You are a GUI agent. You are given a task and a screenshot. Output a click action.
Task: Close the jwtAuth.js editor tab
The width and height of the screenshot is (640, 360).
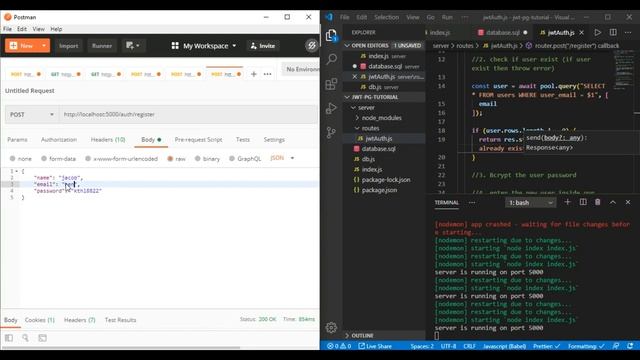[582, 32]
